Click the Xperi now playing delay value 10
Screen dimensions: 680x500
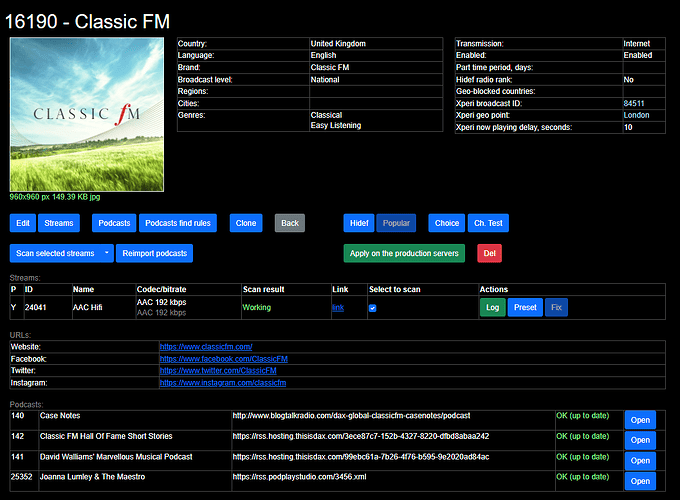pos(628,127)
